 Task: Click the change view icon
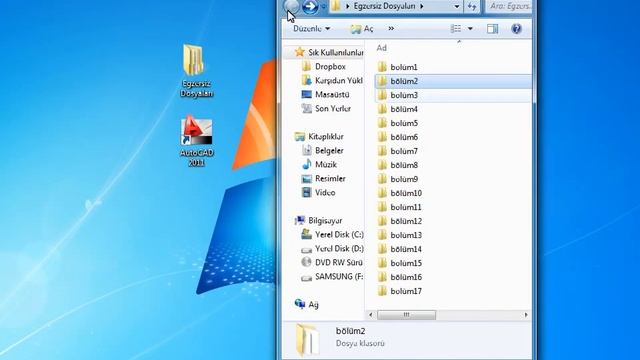point(456,29)
